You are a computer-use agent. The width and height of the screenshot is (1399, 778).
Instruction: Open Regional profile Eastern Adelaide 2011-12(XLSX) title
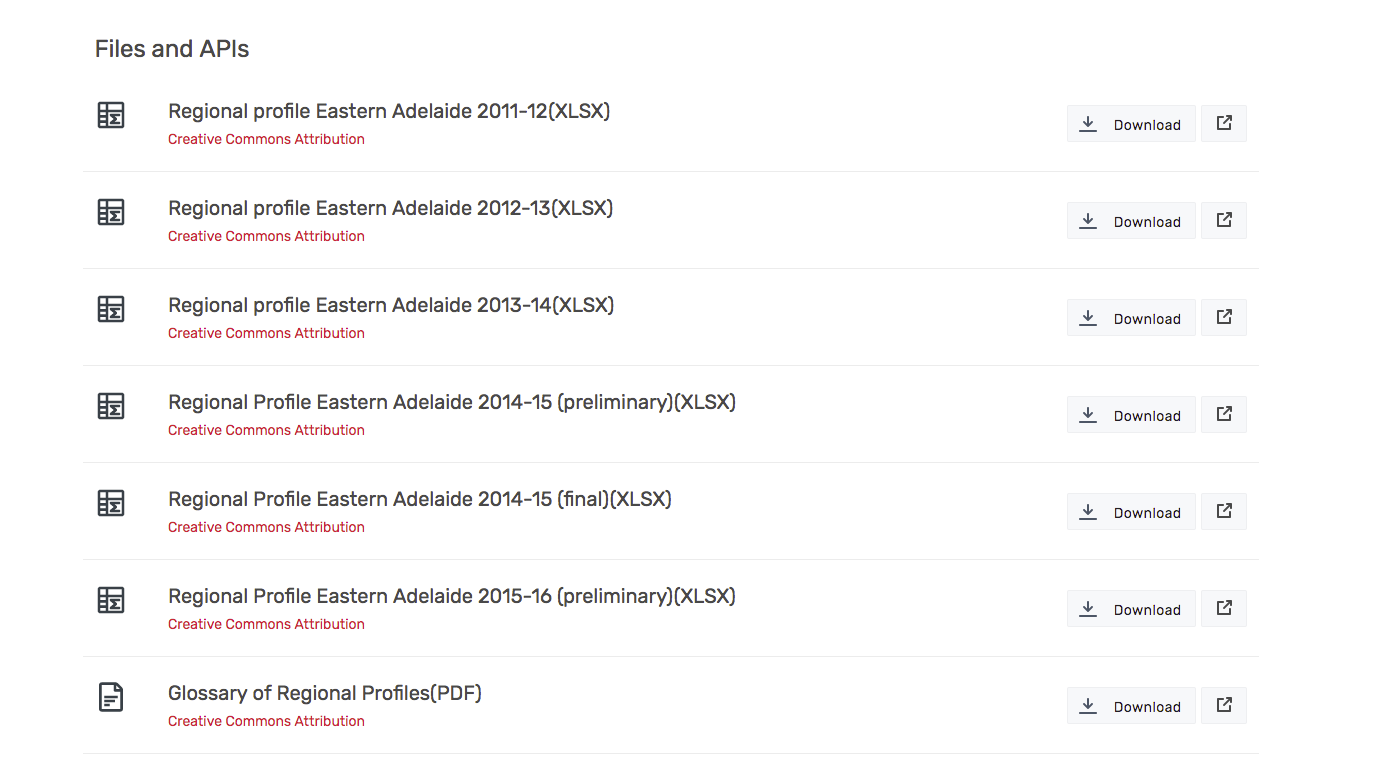point(389,111)
